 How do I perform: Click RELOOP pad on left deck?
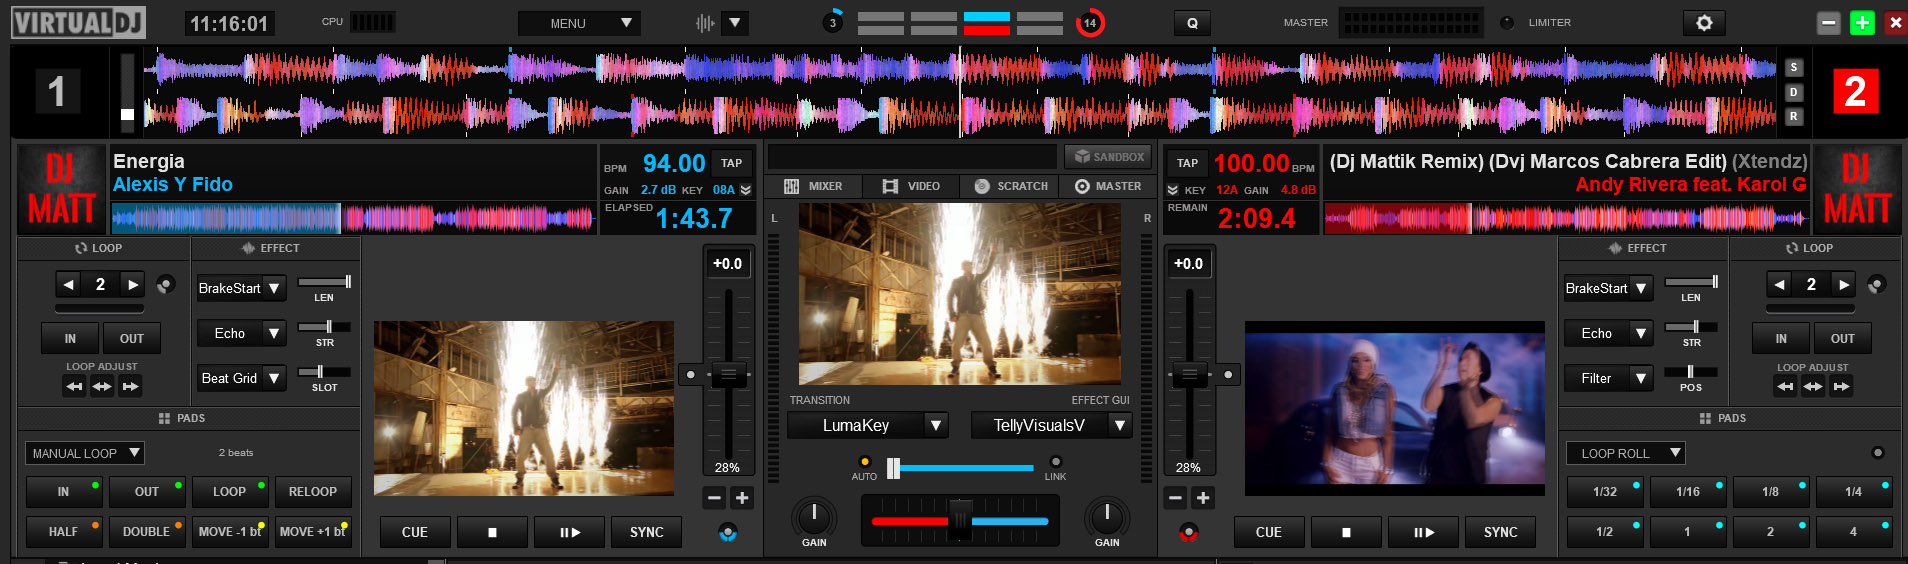click(x=313, y=491)
